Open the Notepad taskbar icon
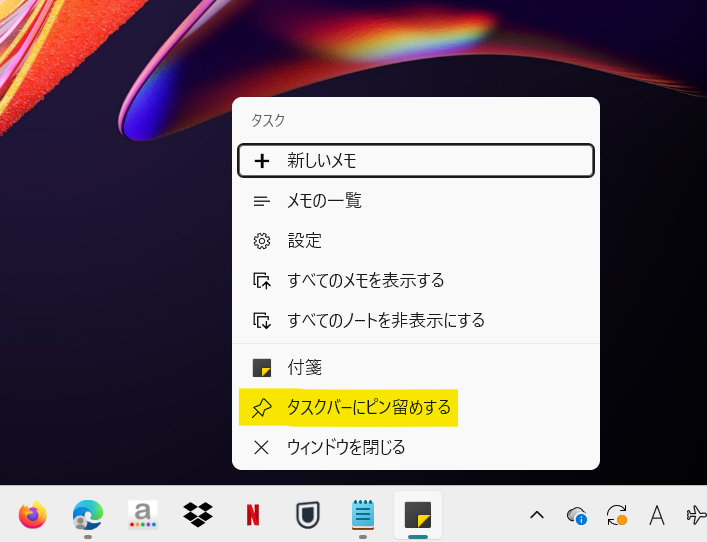 coord(363,514)
